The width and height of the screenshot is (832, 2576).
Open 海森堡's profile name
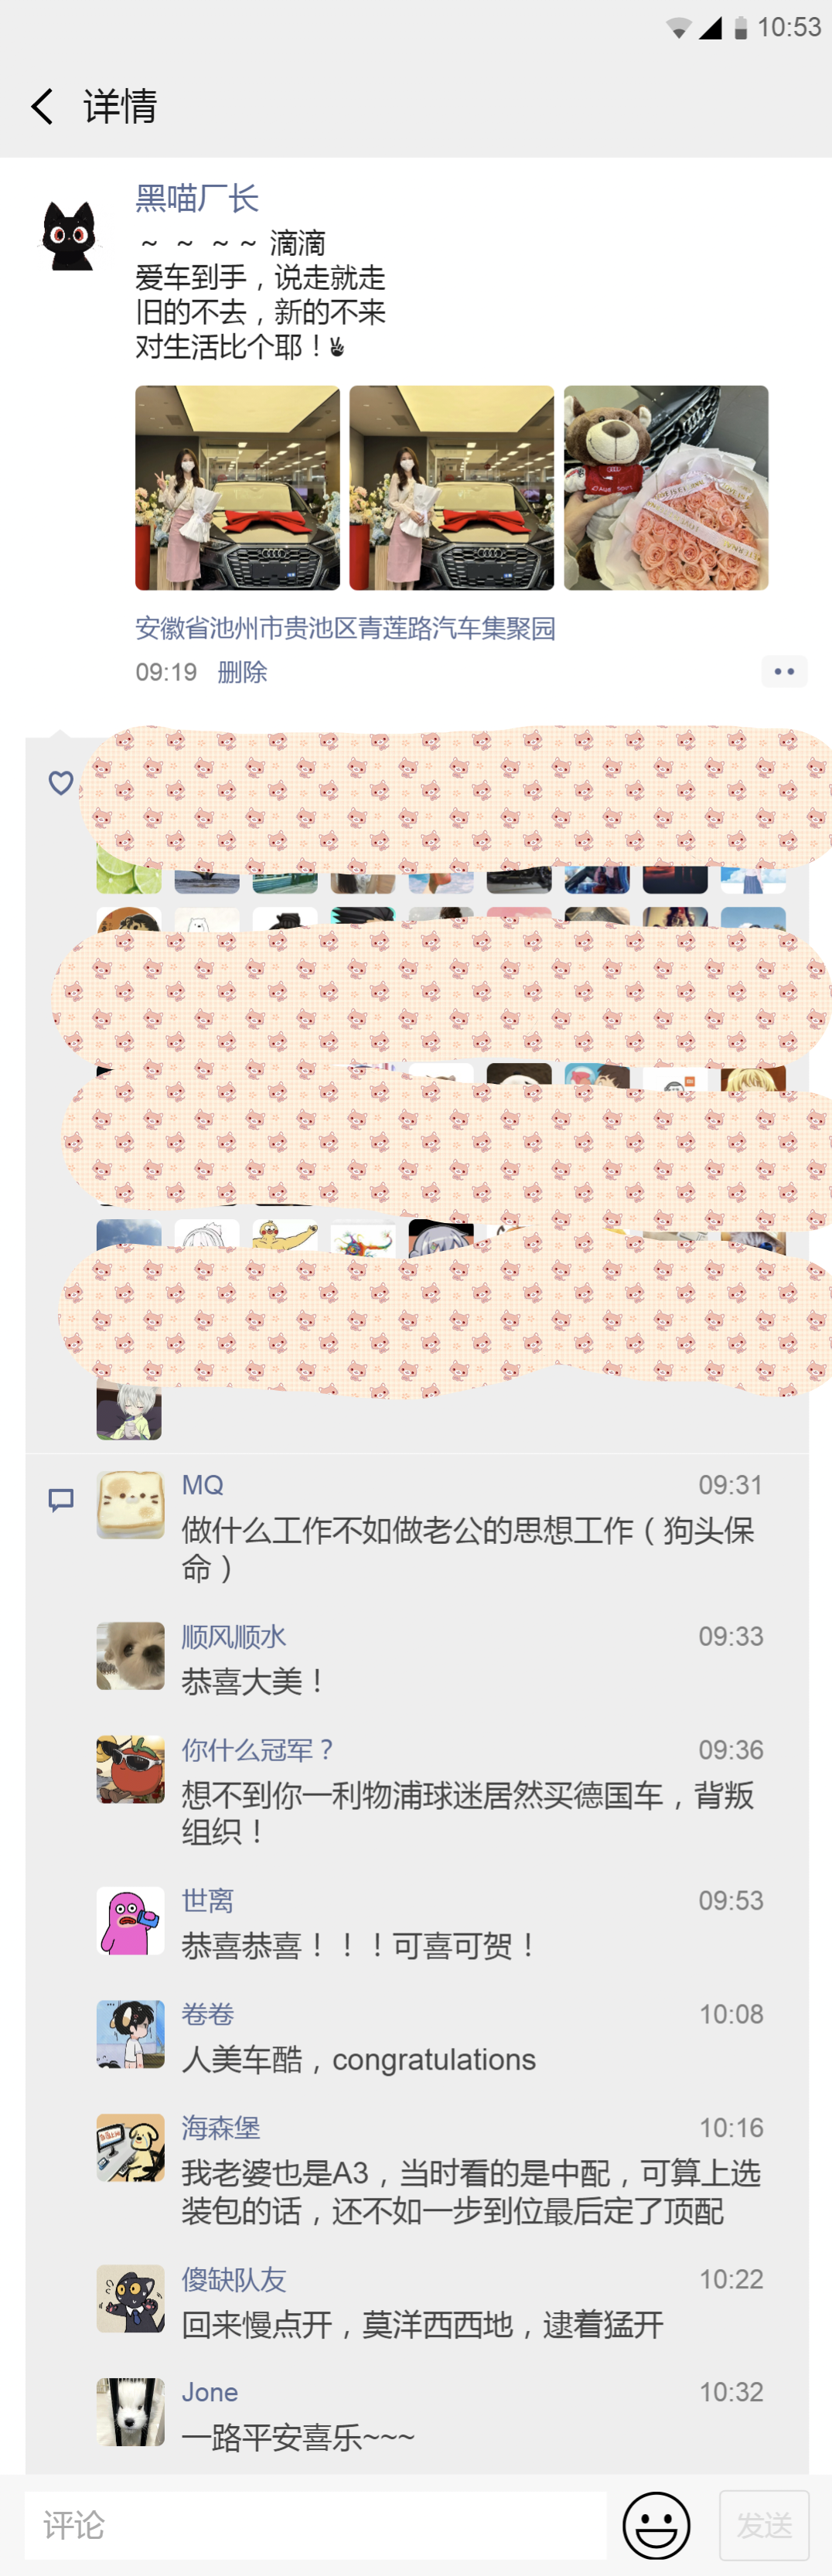point(221,2127)
